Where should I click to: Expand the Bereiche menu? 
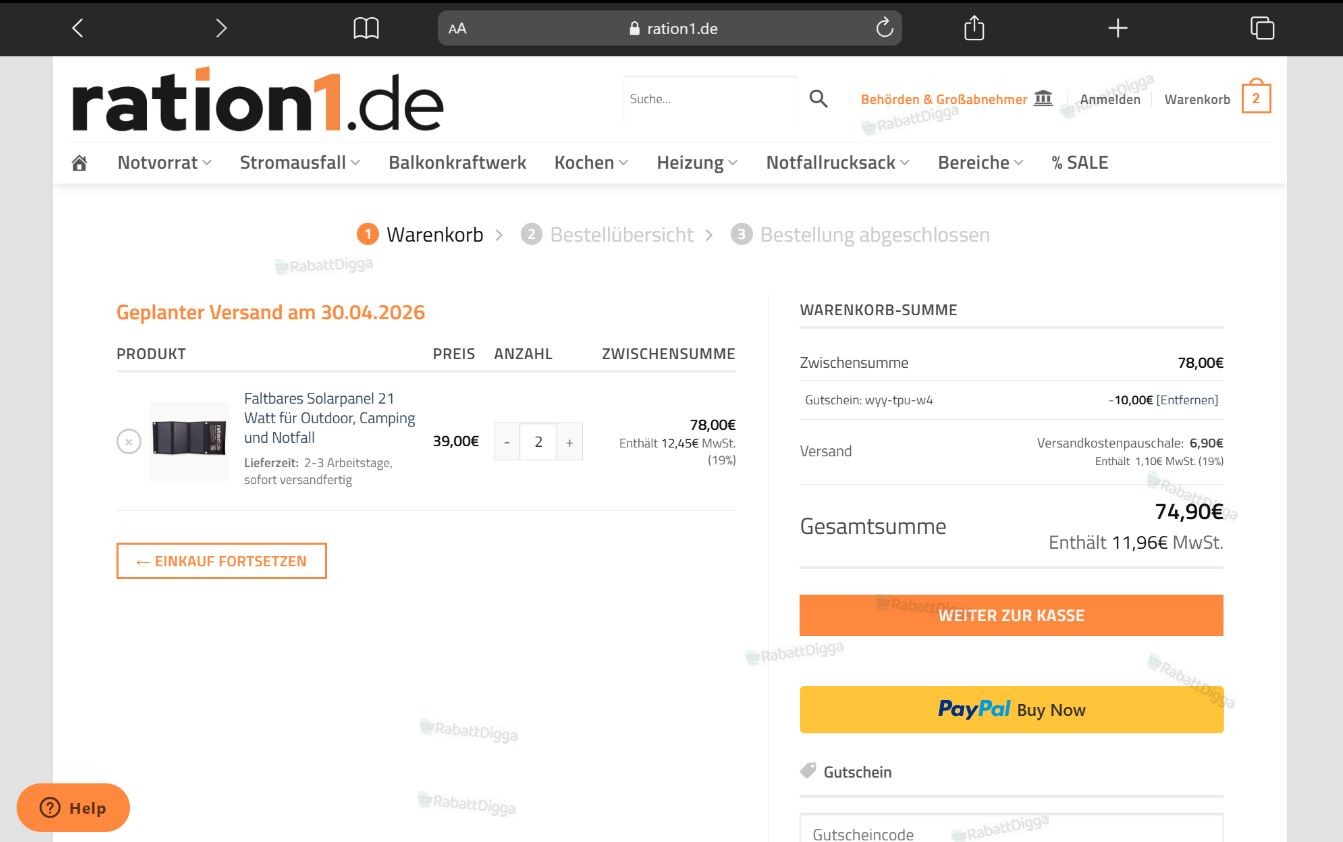[x=980, y=163]
